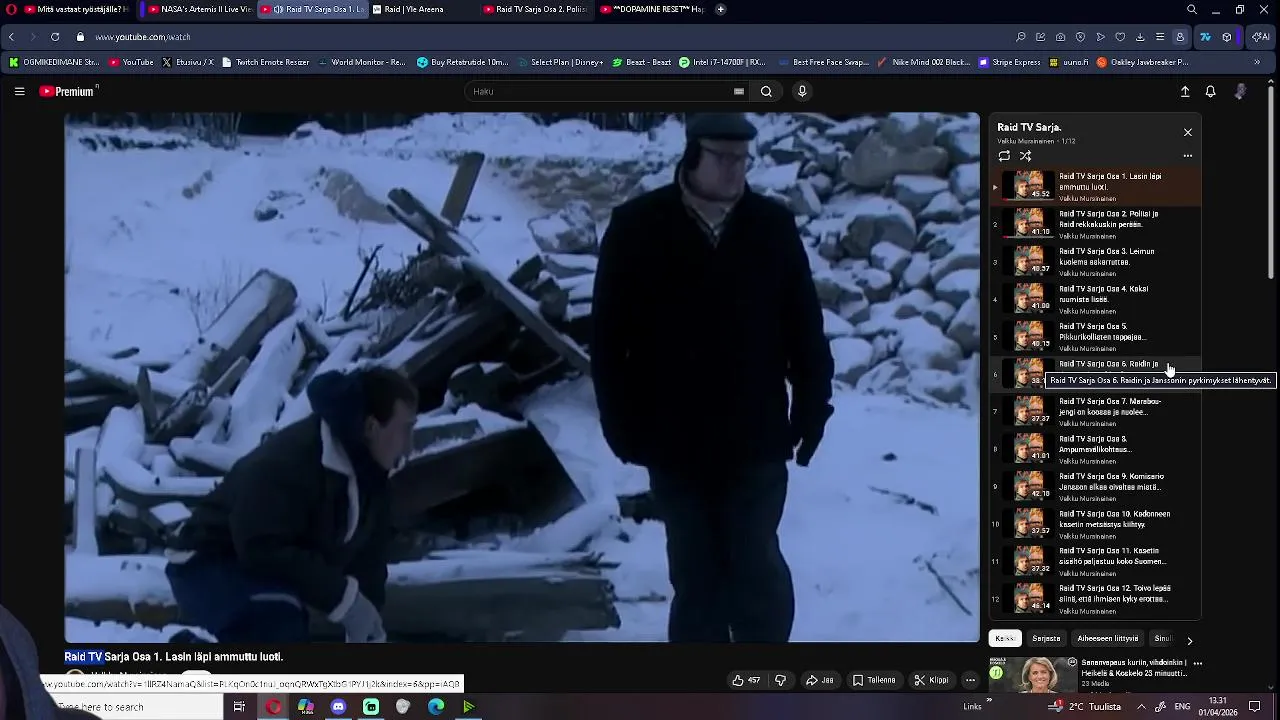
Task: Open YouTube notifications bell
Action: tap(1210, 91)
